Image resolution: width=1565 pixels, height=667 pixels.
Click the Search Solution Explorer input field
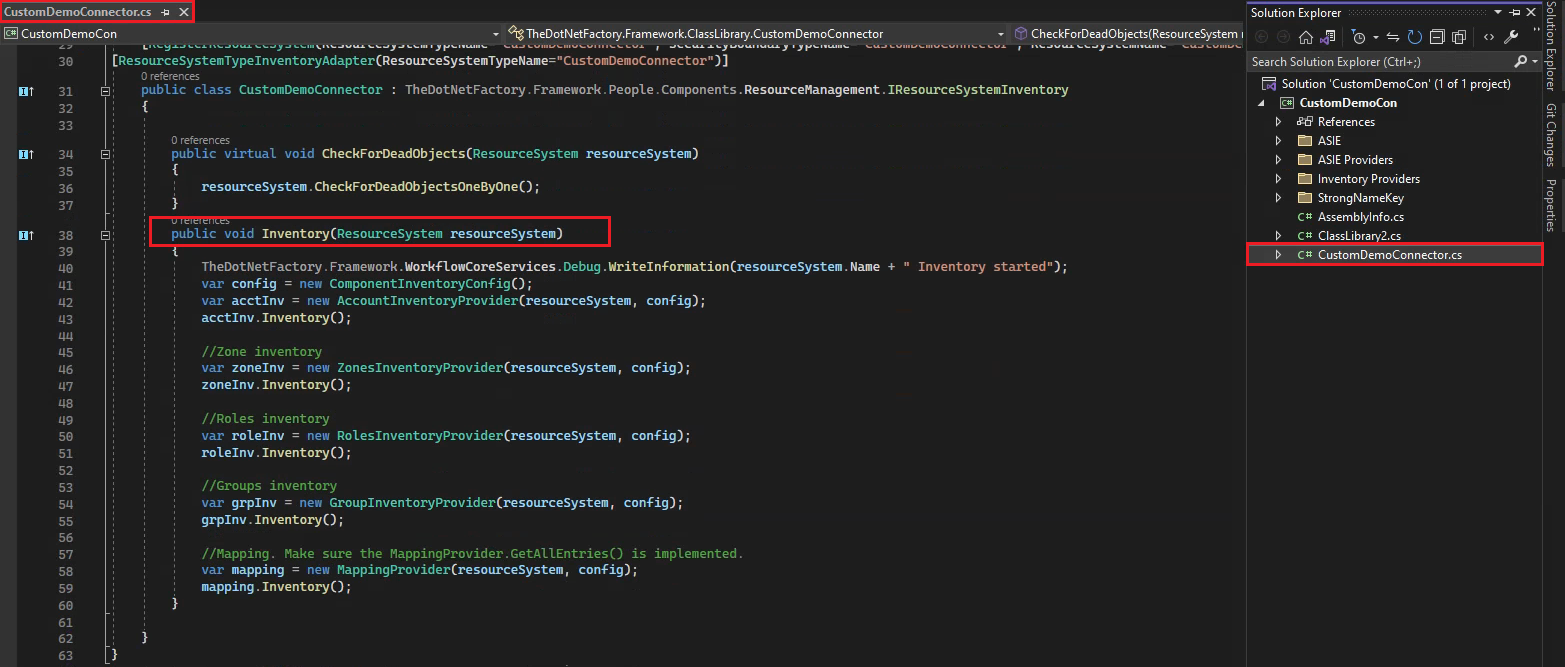pos(1381,62)
